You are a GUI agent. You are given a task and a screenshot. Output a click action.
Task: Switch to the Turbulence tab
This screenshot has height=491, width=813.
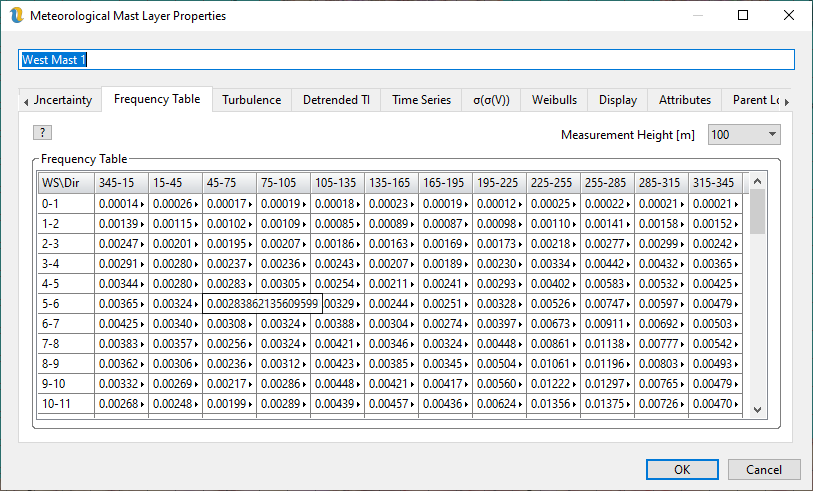point(252,100)
